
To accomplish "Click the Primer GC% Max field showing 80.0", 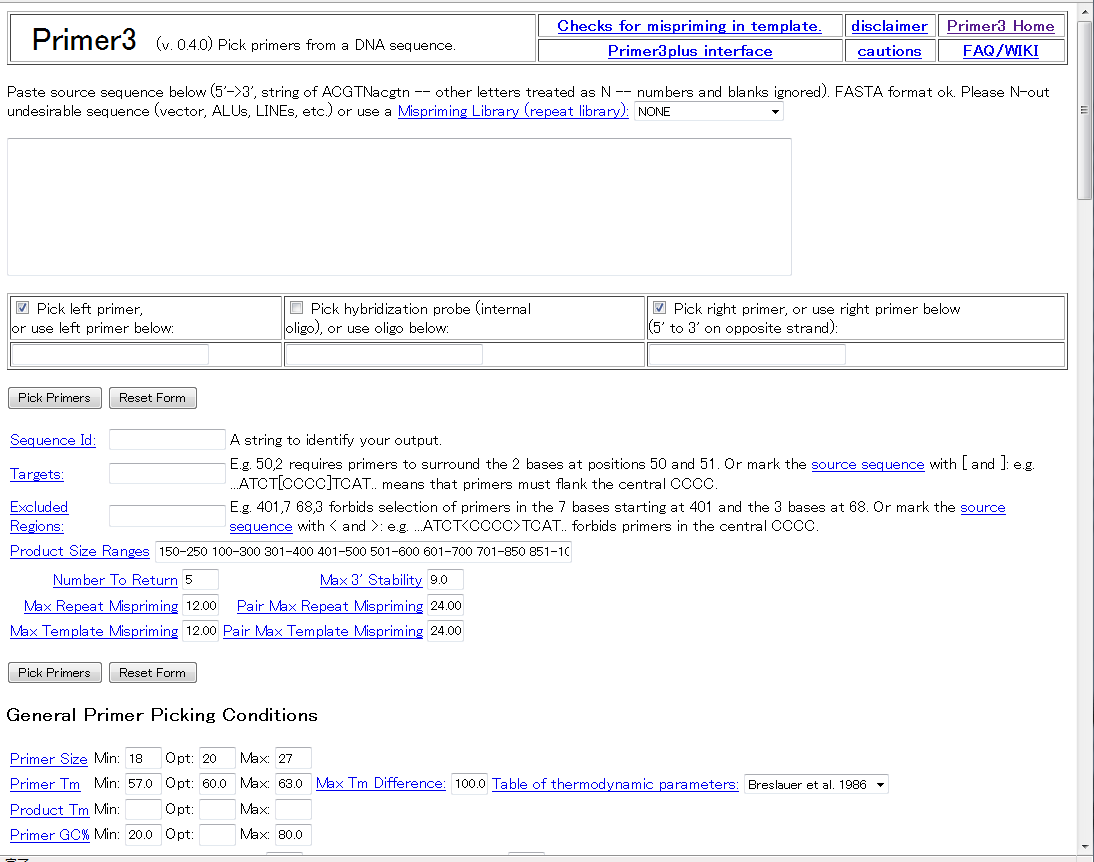I will coord(293,835).
